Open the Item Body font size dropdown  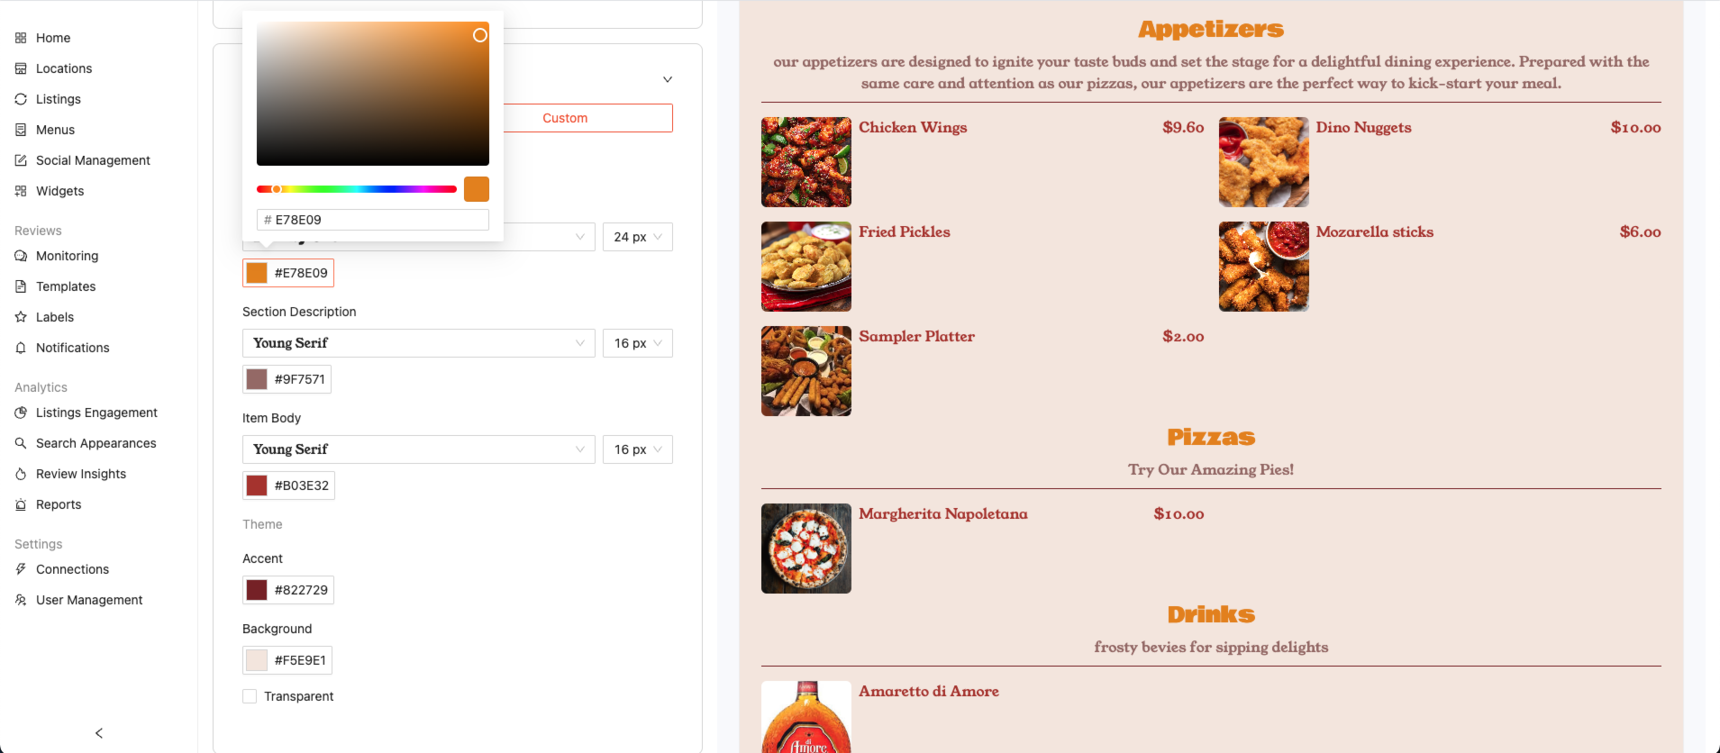637,449
